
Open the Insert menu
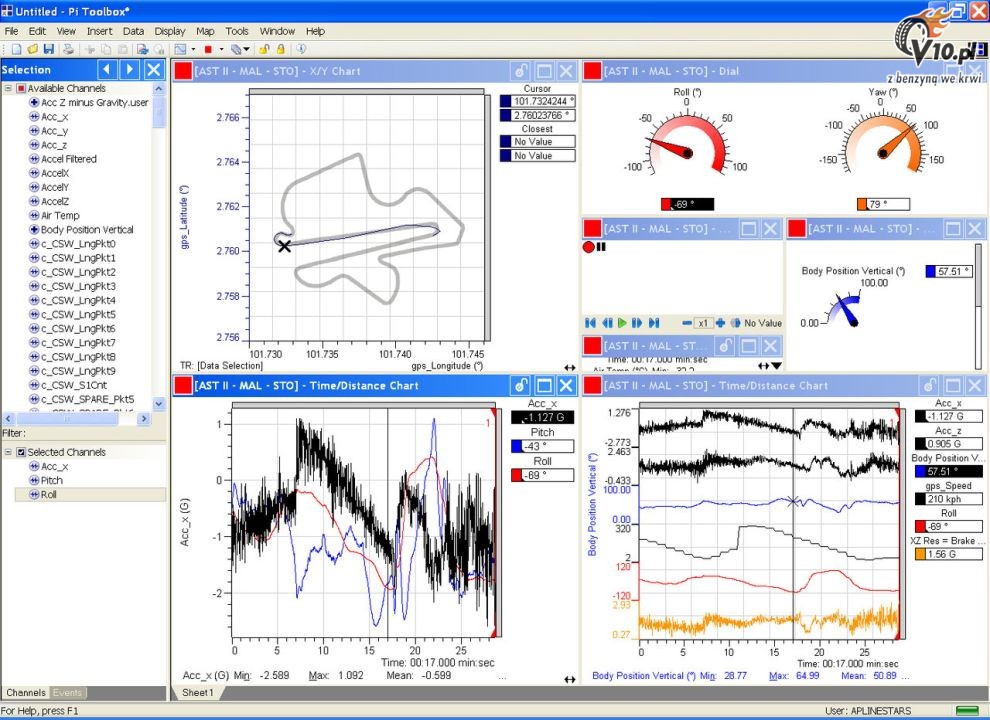click(x=99, y=31)
